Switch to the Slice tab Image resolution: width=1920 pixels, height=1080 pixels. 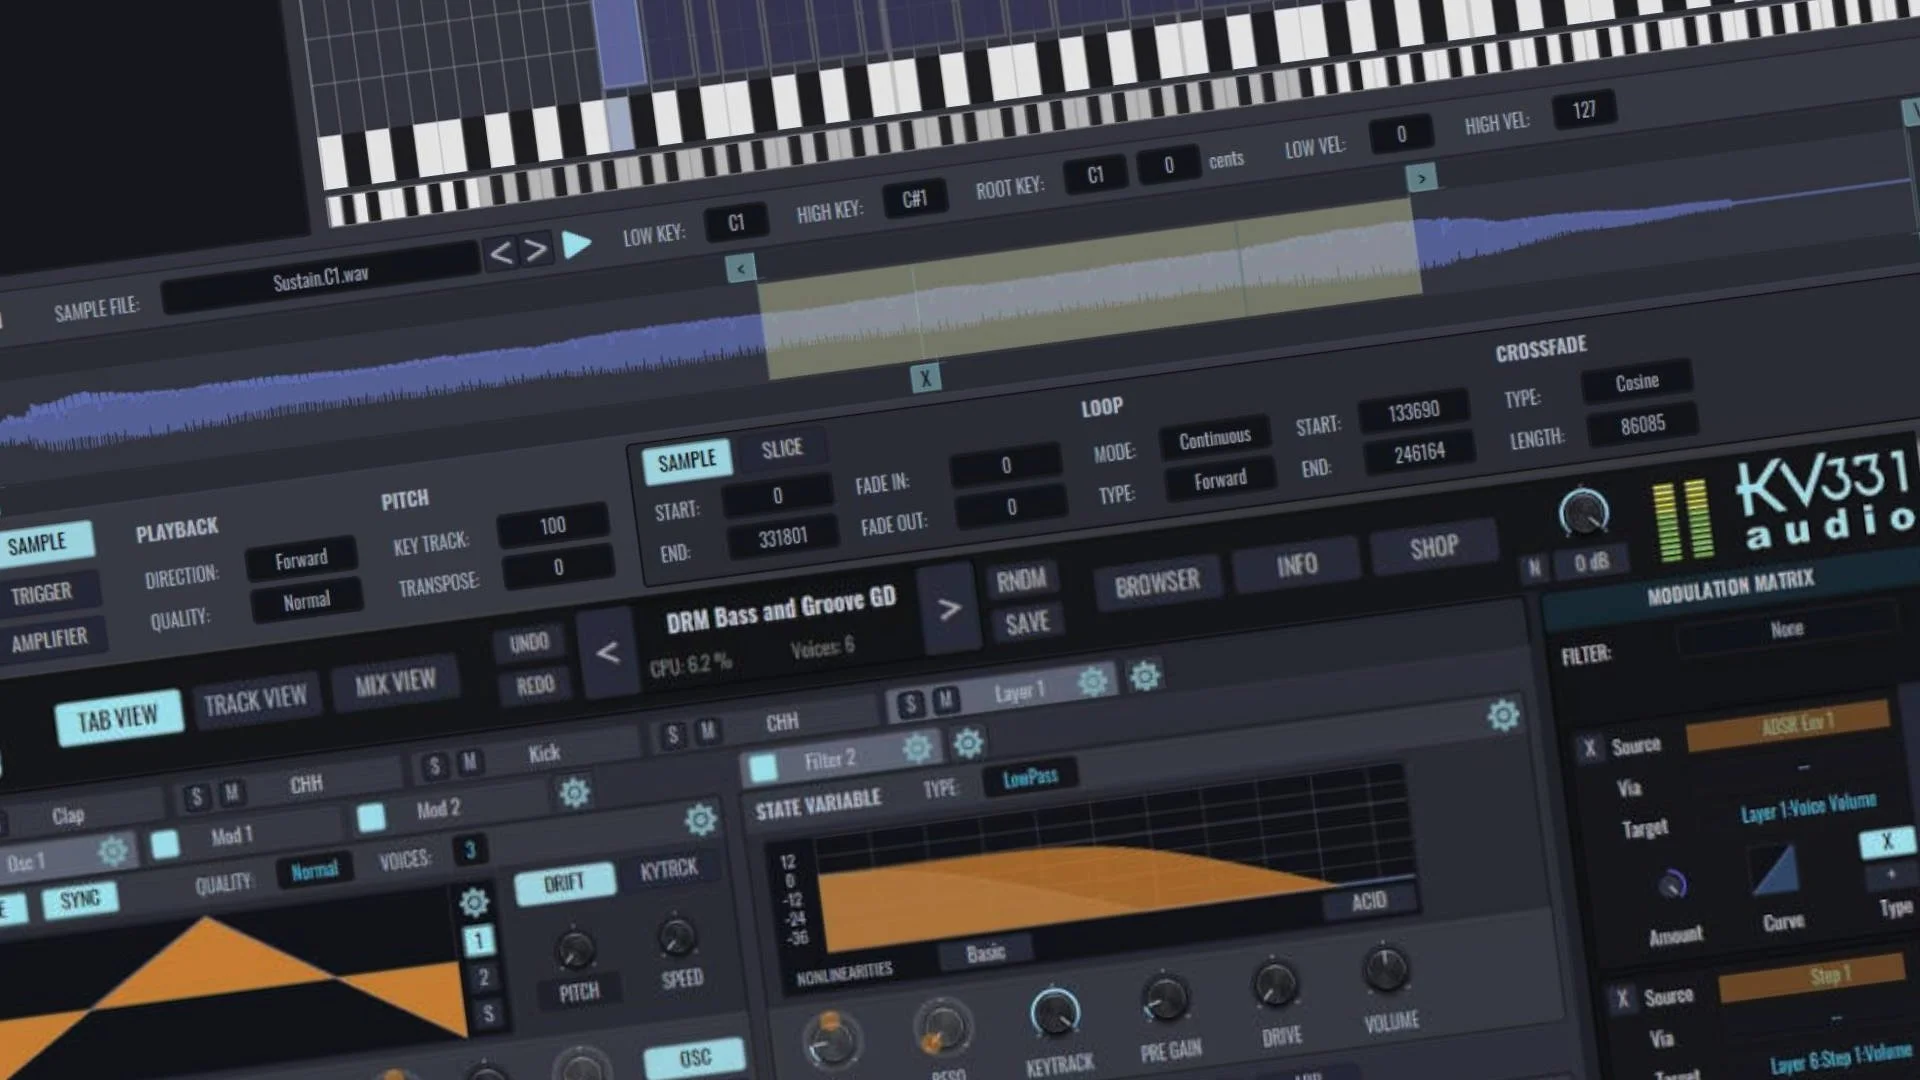pos(781,448)
